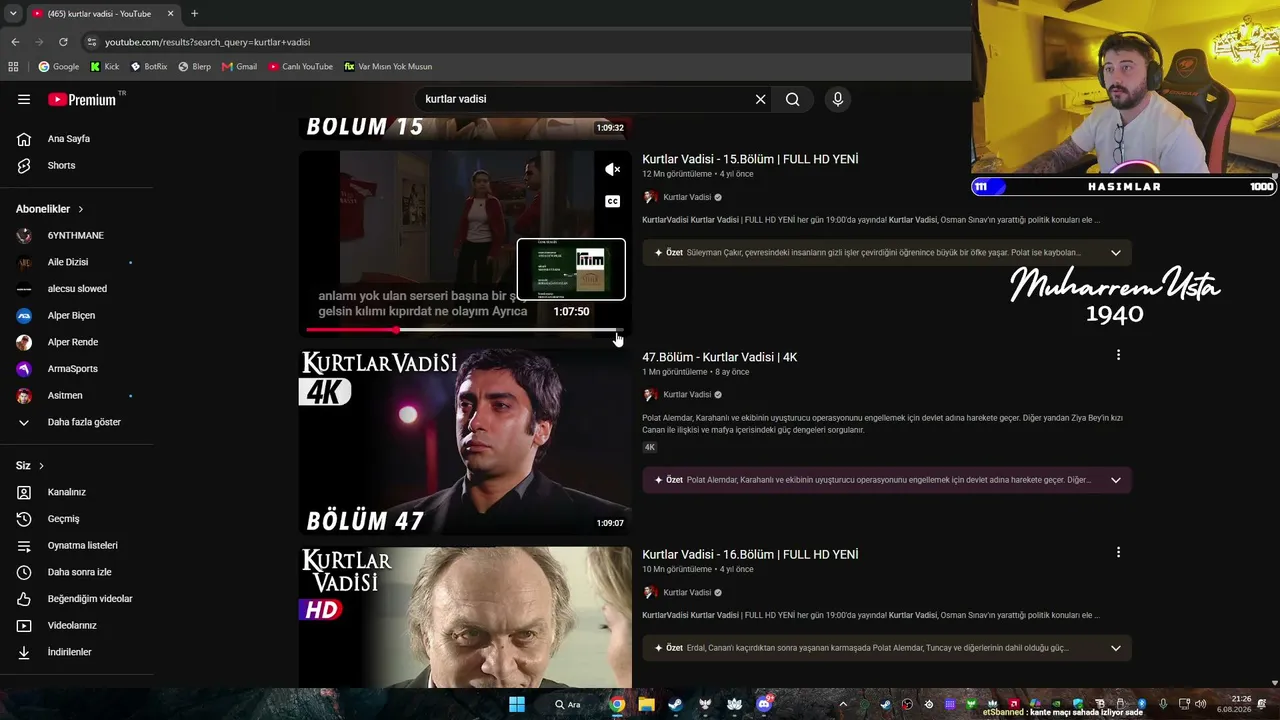Viewport: 1280px width, 720px height.
Task: Click the magnifier search button
Action: [792, 99]
